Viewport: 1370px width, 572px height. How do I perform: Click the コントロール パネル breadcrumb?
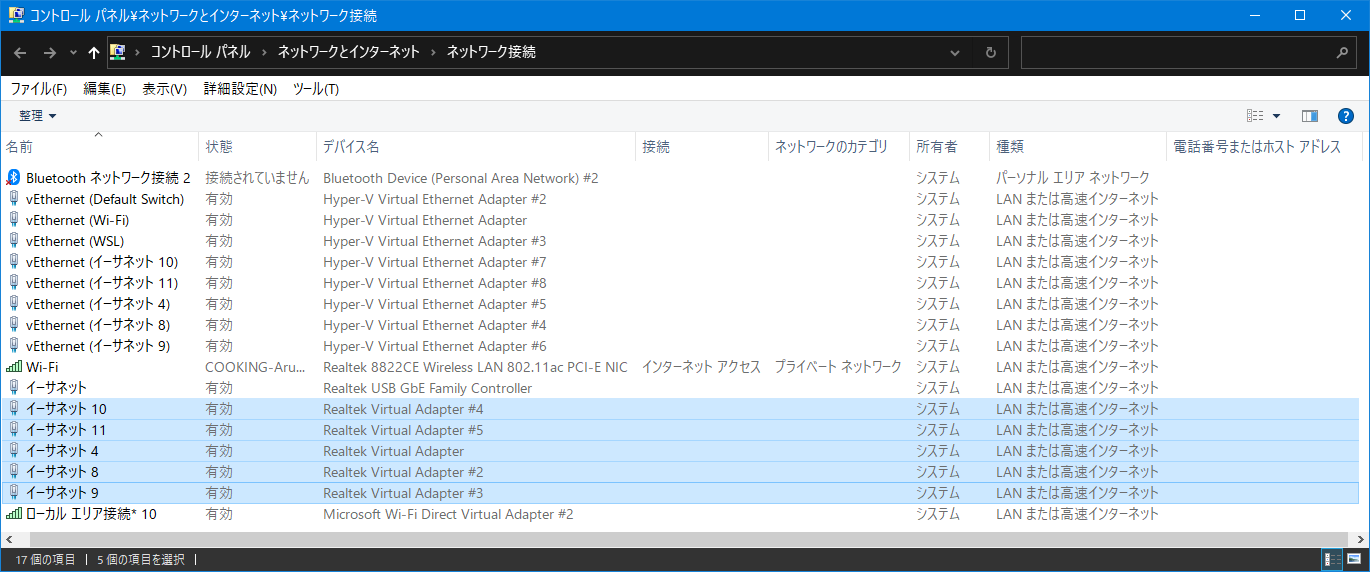[x=200, y=52]
